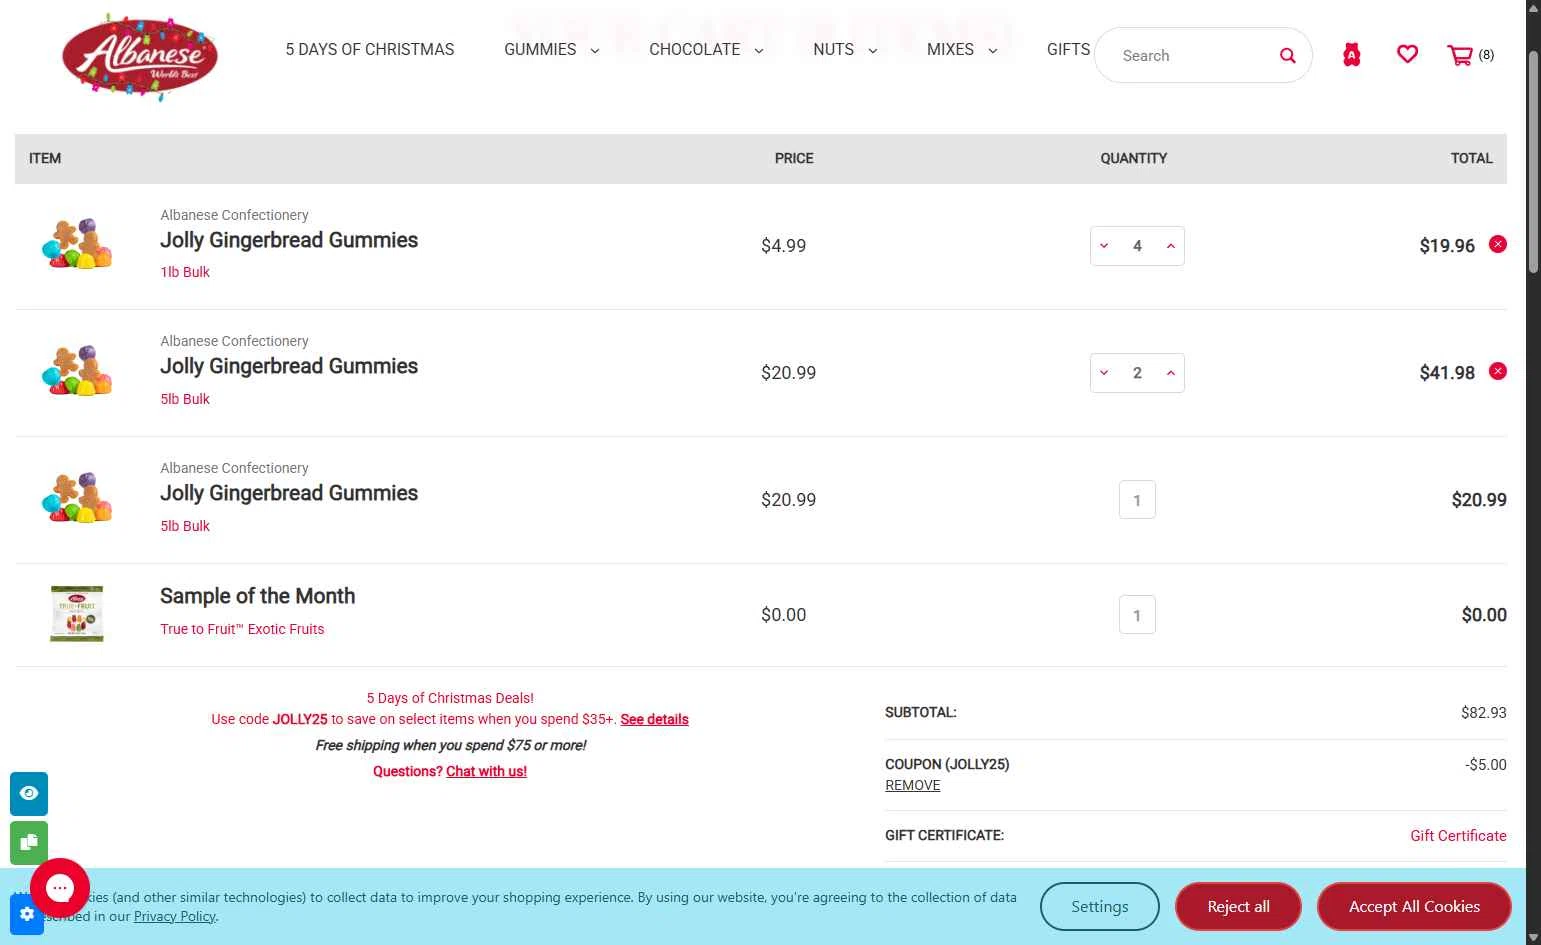1541x945 pixels.
Task: Increase quantity of 1lb Bulk gummies
Action: point(1170,246)
